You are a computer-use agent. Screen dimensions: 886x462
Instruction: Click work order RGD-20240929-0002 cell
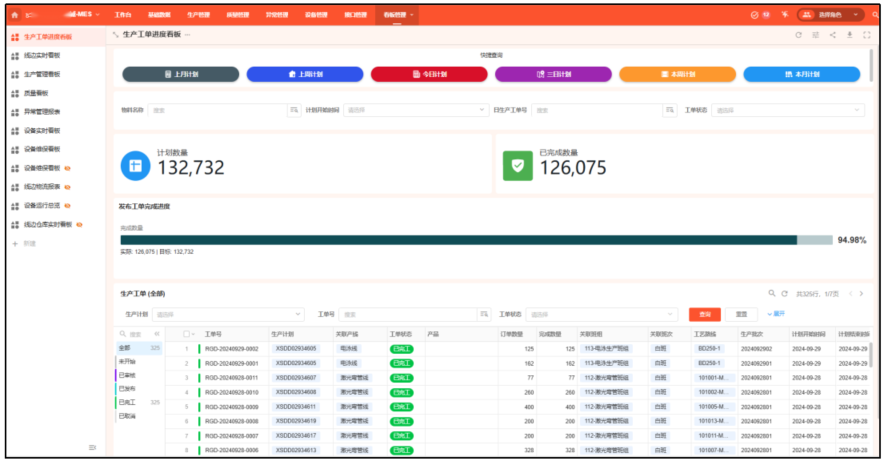(232, 349)
